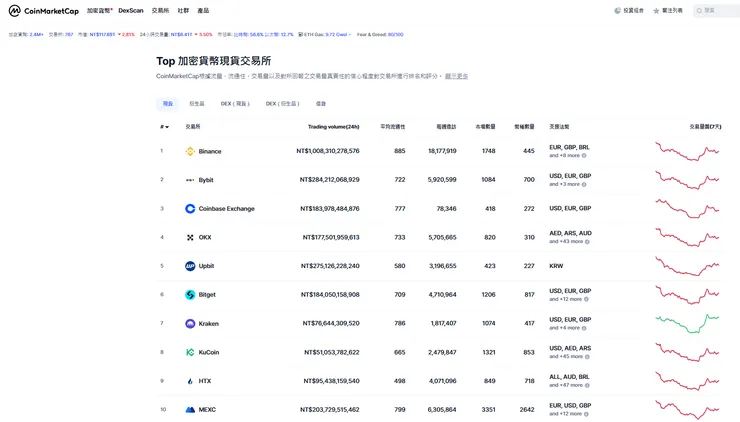The image size is (740, 422).
Task: Click the Bybit exchange logo
Action: 190,180
